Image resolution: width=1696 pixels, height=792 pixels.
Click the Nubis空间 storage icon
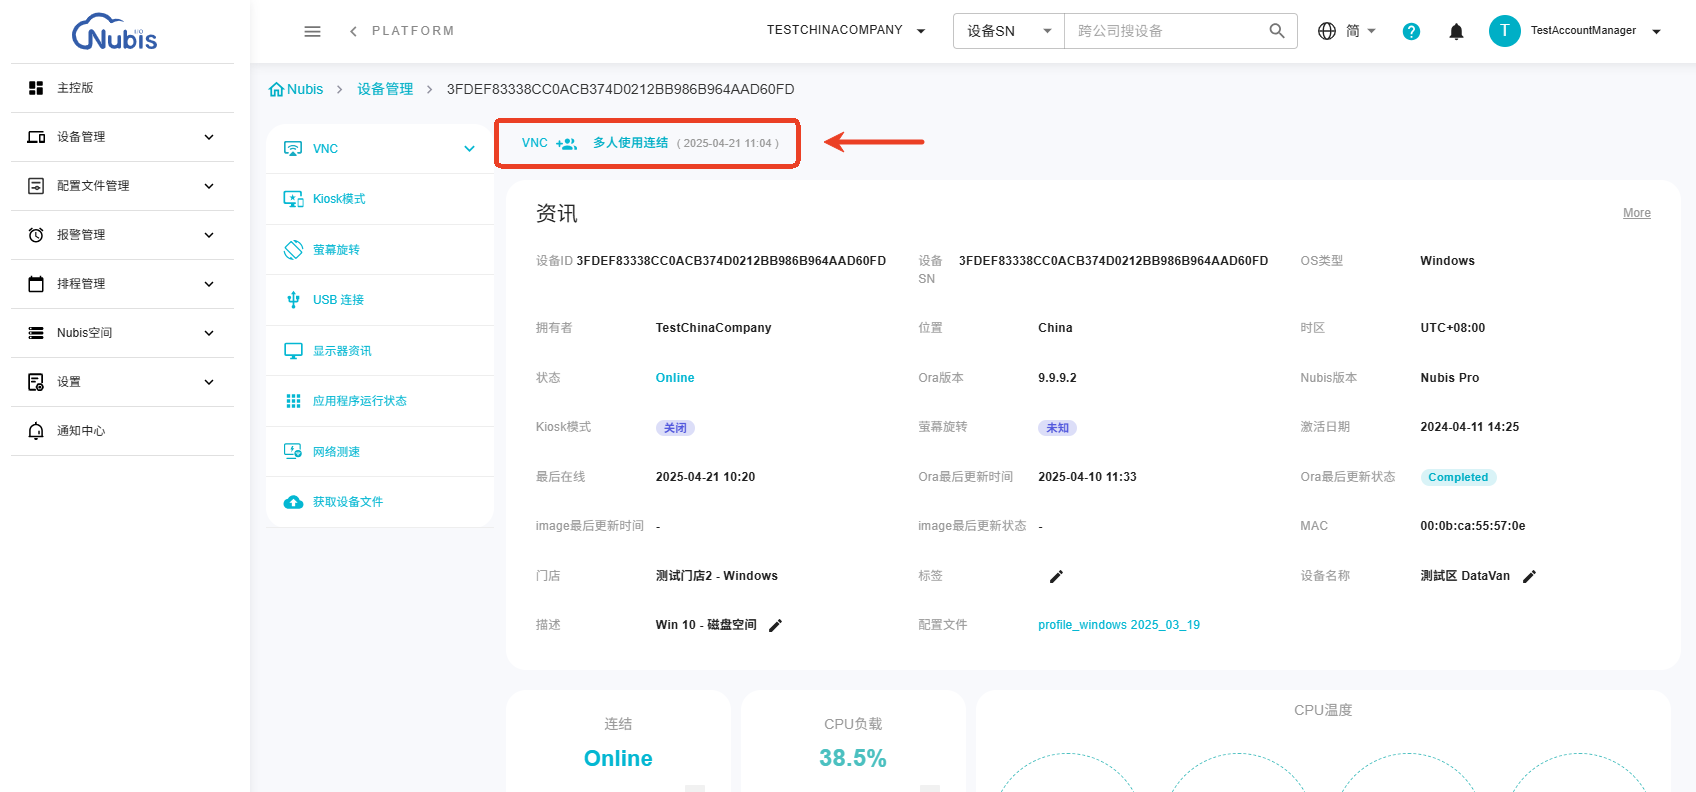pyautogui.click(x=36, y=333)
